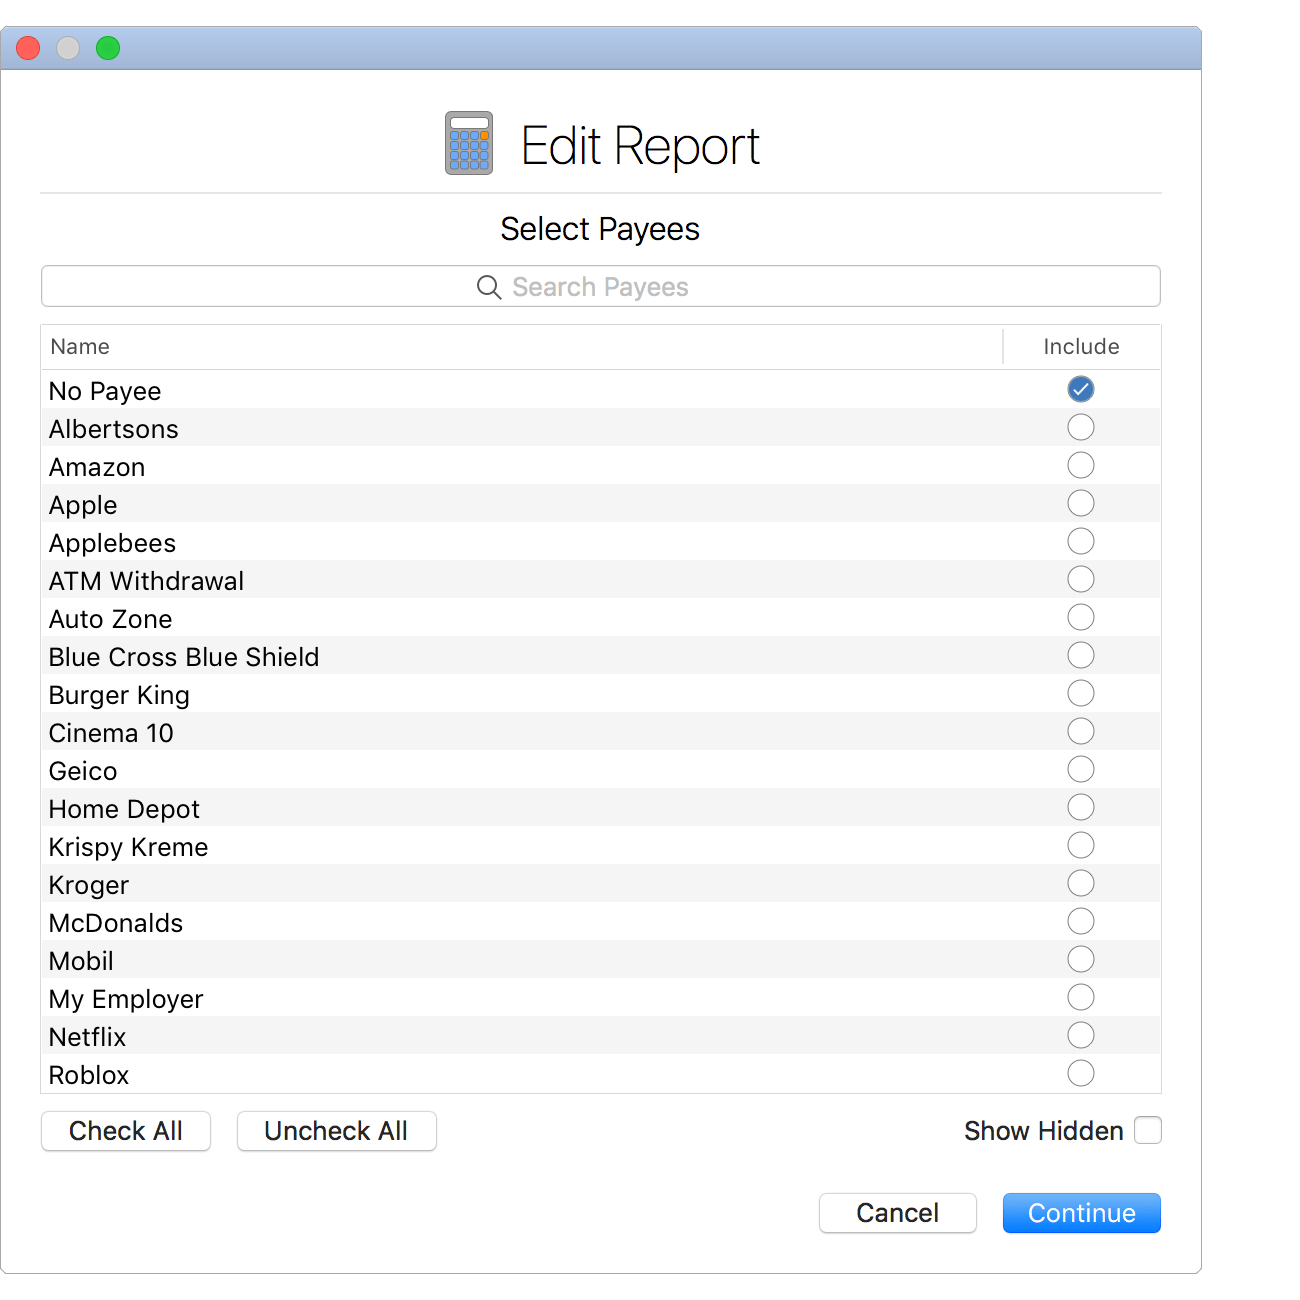Viewport: 1300px width, 1300px height.
Task: Select the McDonalds row name
Action: pyautogui.click(x=116, y=923)
